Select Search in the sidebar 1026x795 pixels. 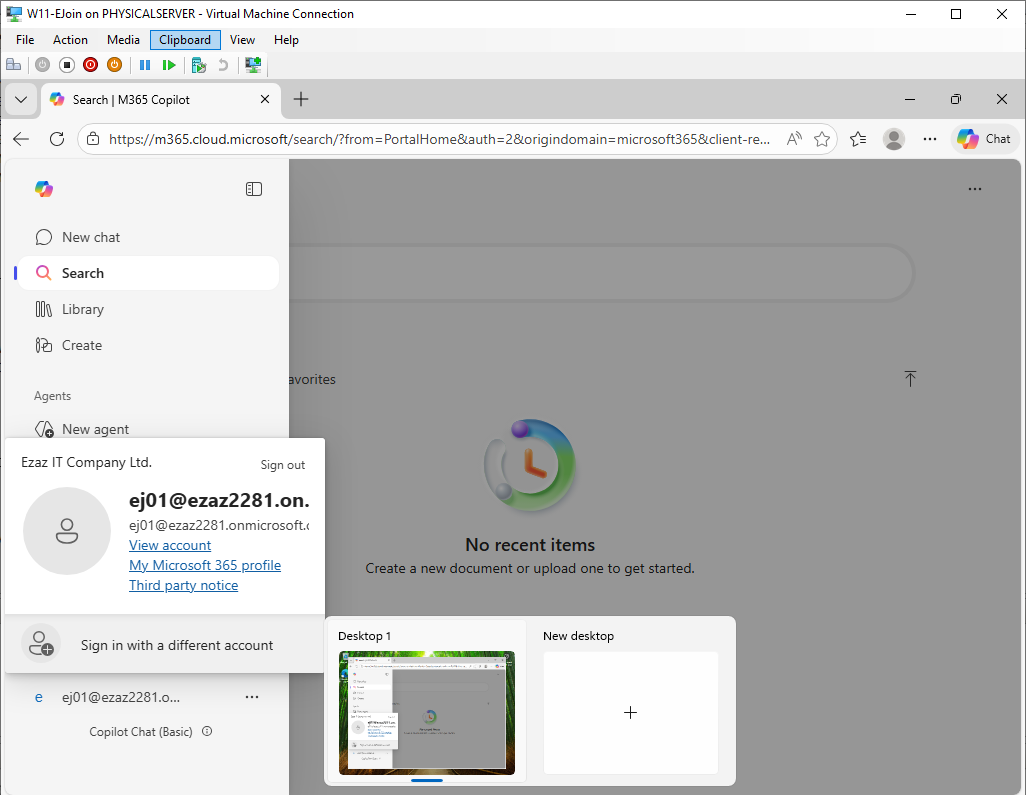pos(149,273)
